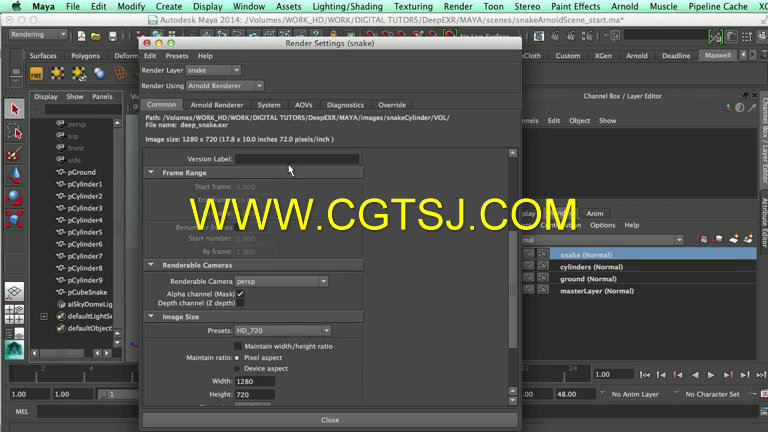The width and height of the screenshot is (768, 432).
Task: Click the No Character Set selector
Action: pos(712,394)
